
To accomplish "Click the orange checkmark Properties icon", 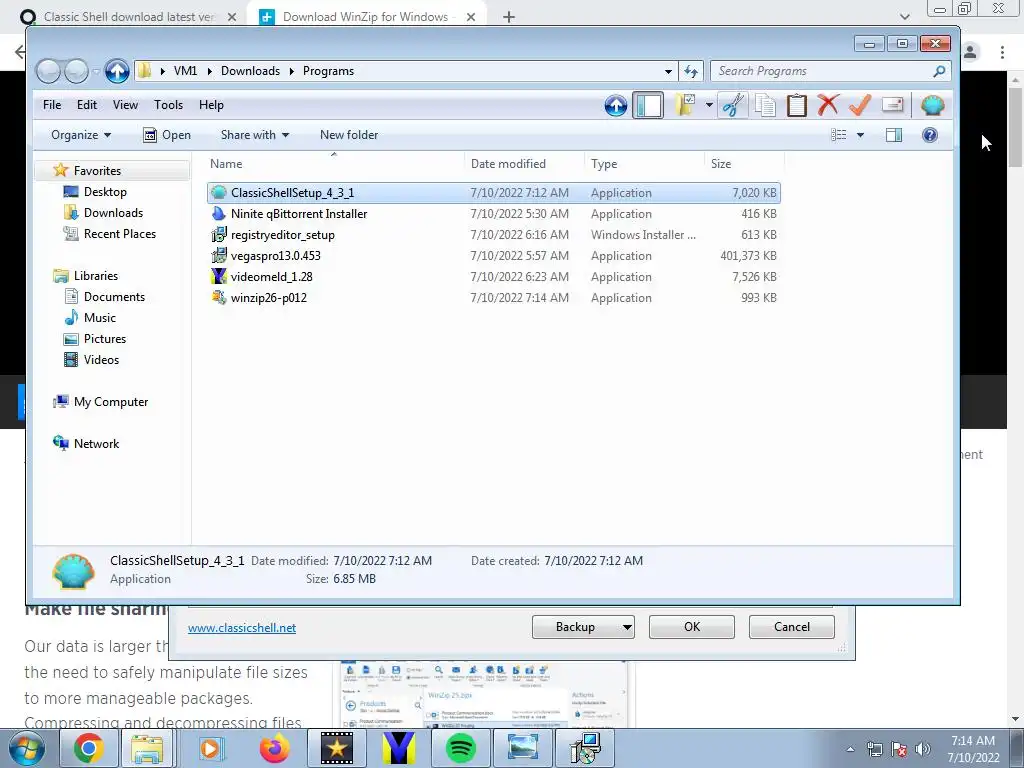I will click(x=859, y=105).
